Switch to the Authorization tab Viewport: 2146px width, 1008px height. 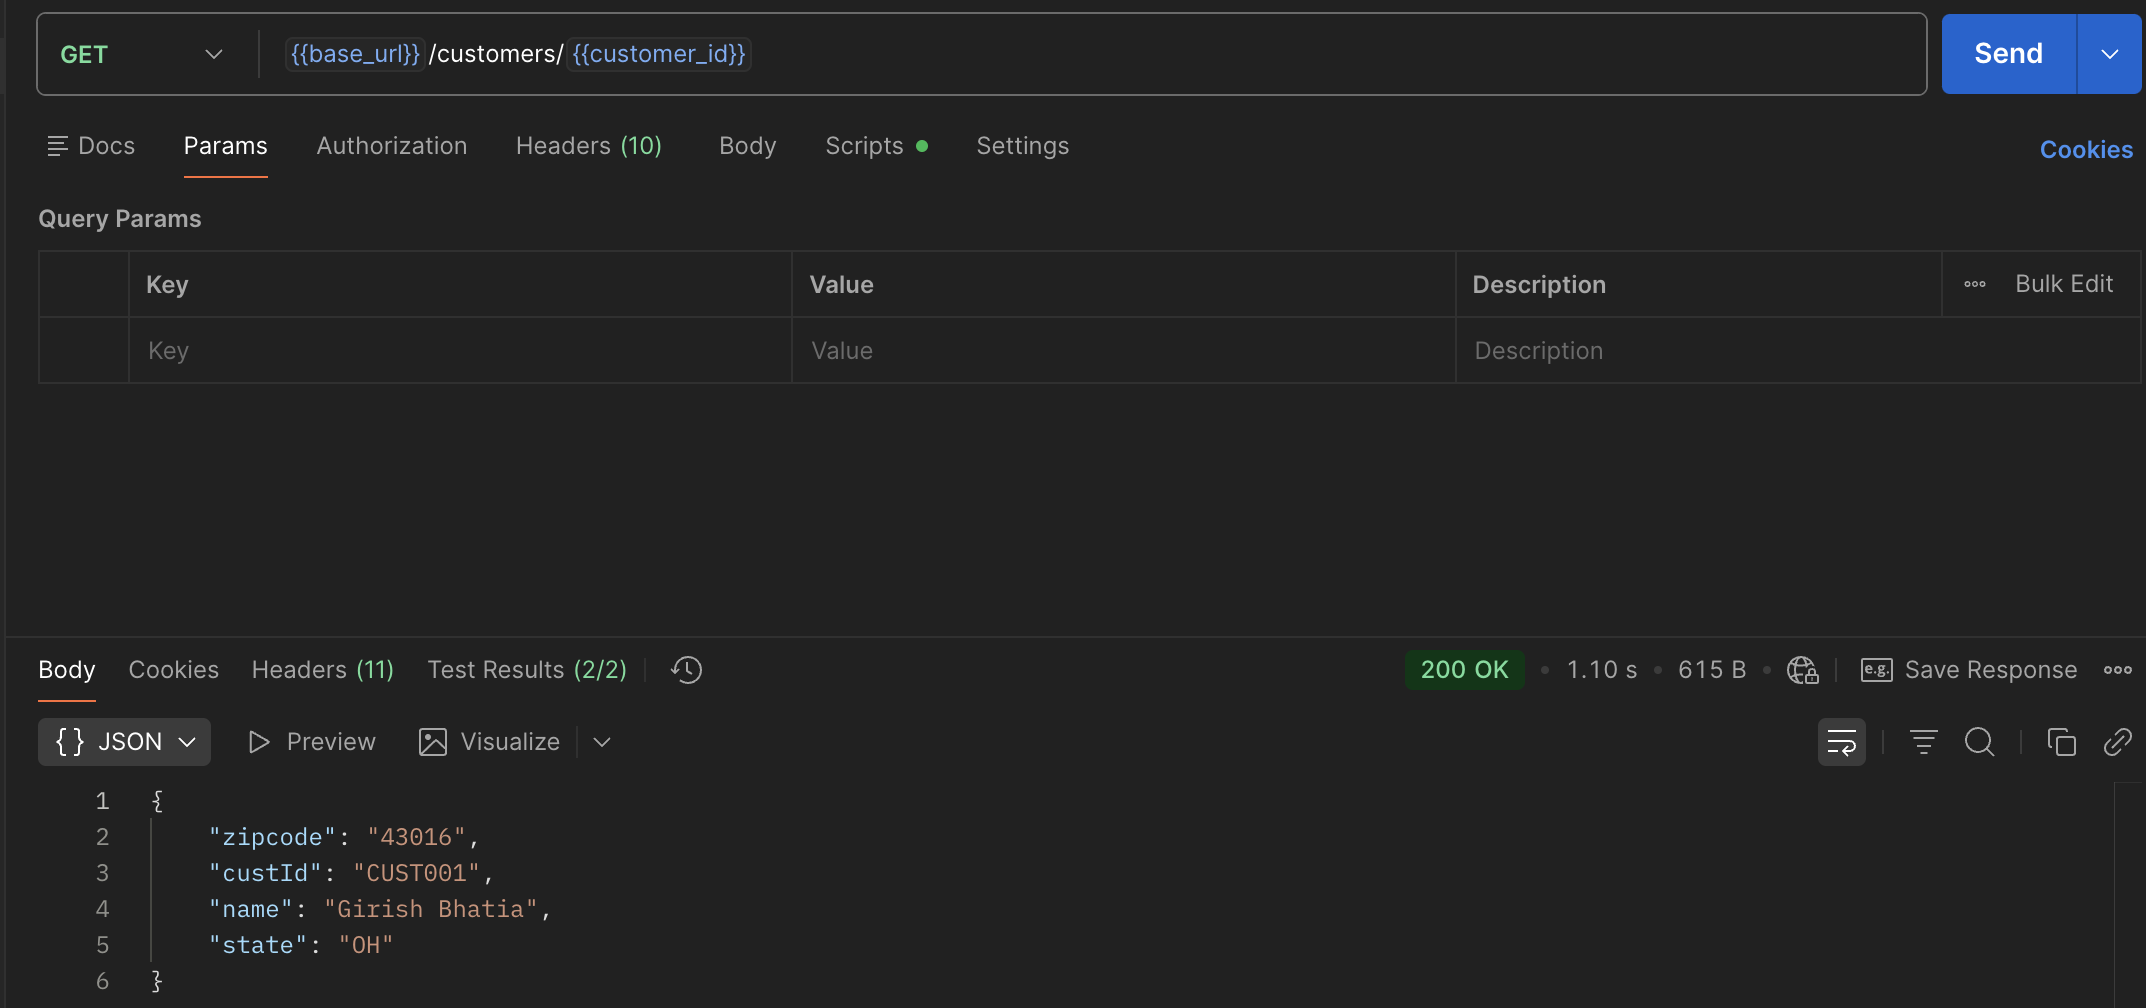click(x=392, y=146)
